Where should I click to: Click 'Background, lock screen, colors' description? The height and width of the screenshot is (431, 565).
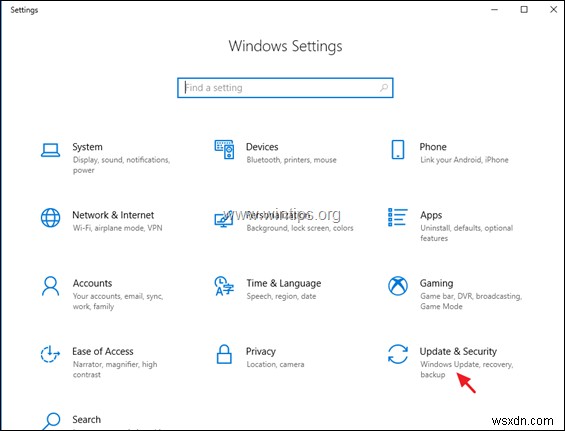tap(300, 228)
